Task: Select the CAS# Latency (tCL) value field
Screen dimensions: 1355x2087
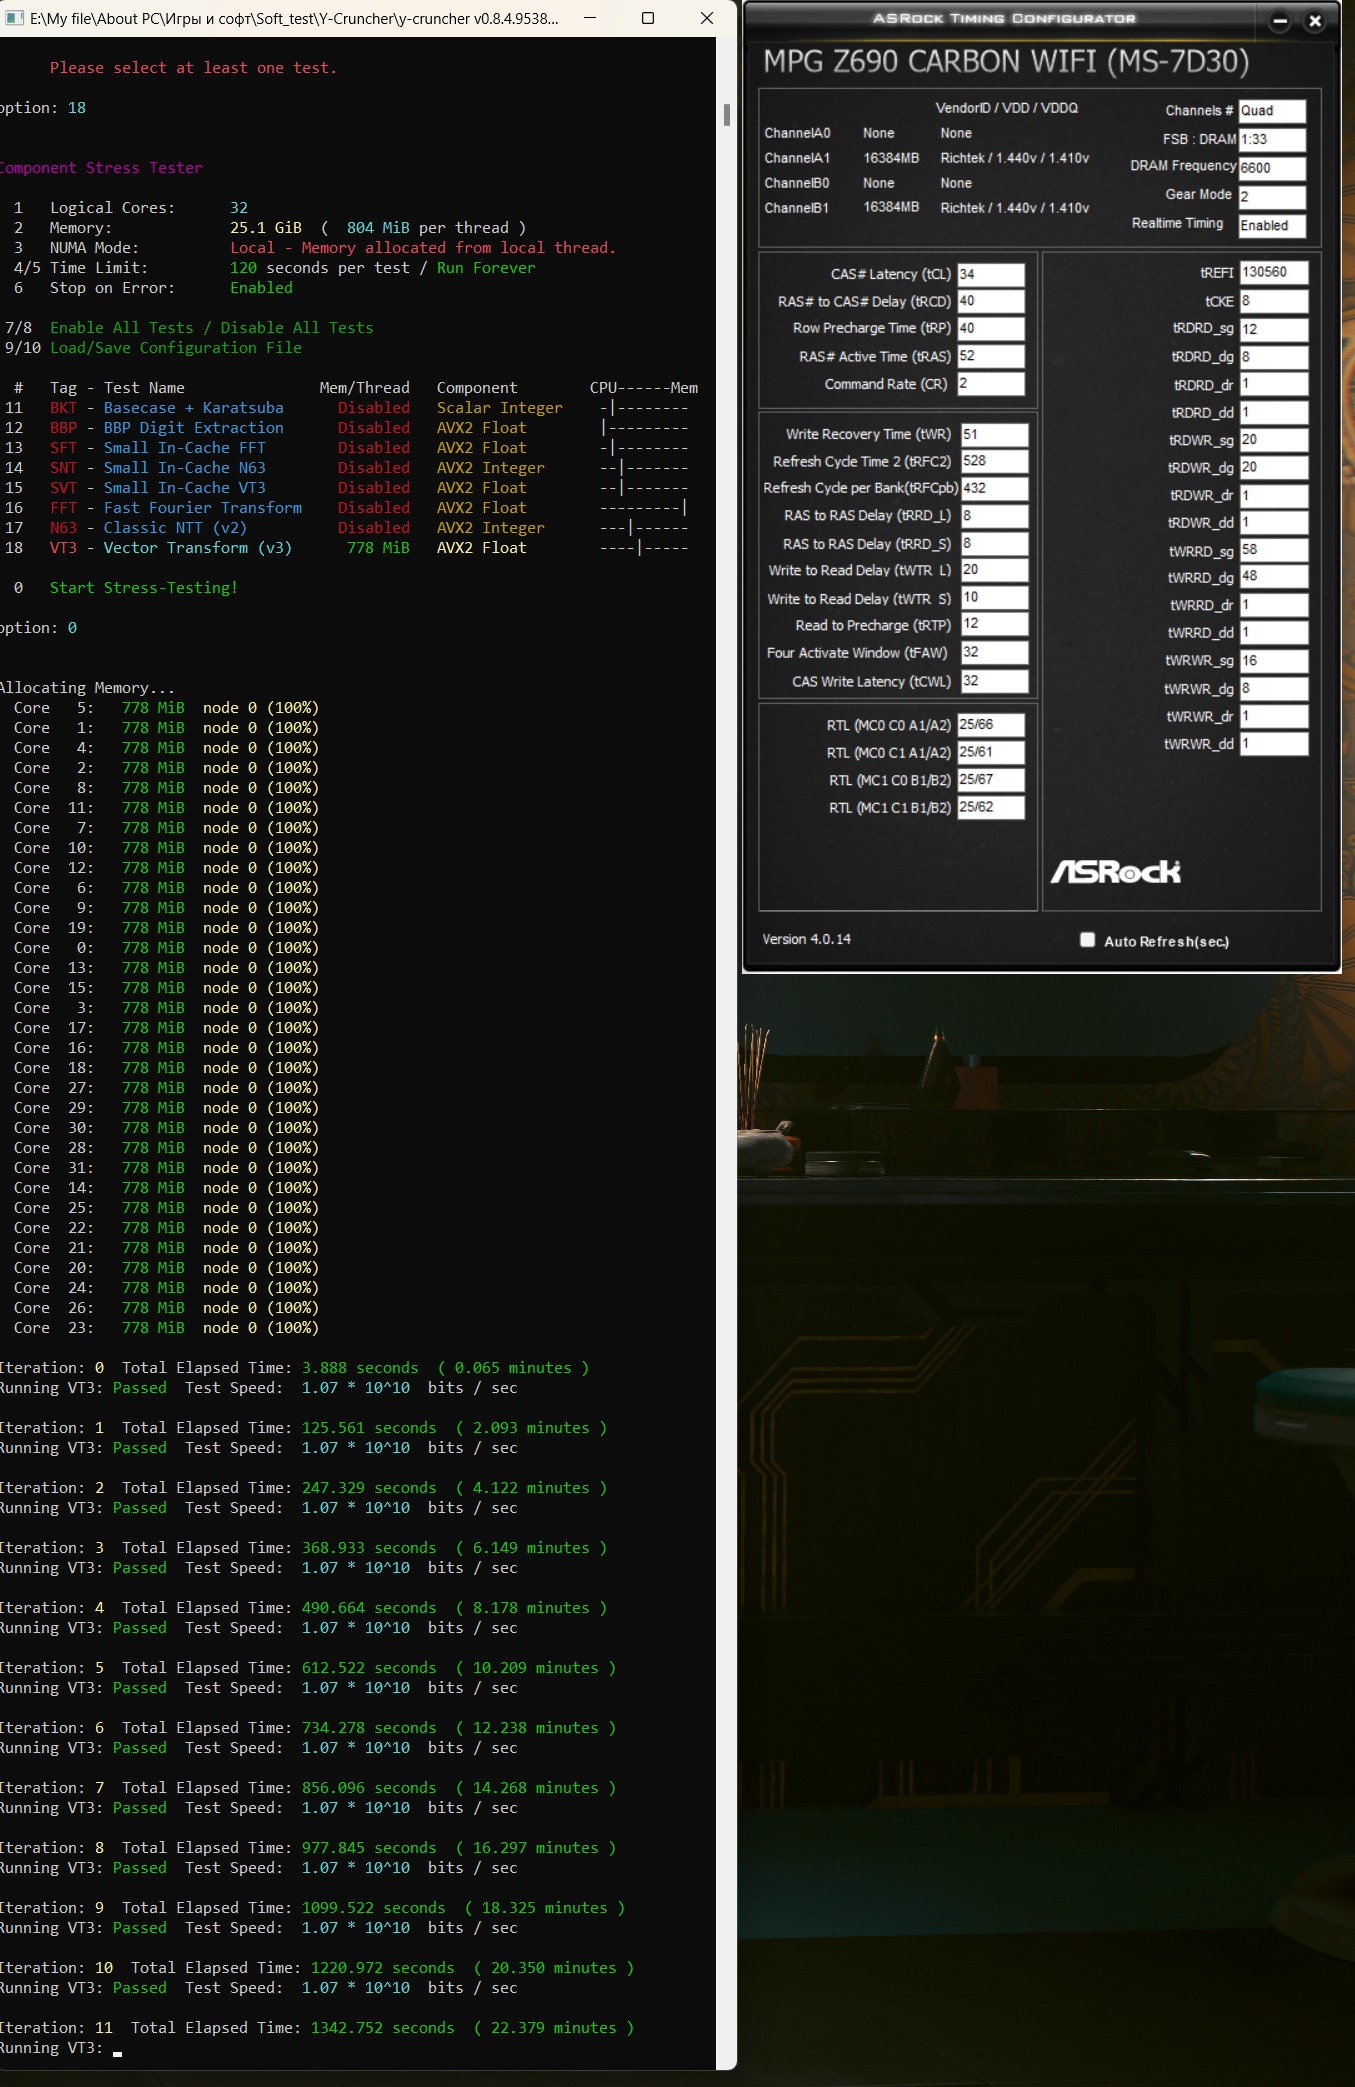Action: coord(991,274)
